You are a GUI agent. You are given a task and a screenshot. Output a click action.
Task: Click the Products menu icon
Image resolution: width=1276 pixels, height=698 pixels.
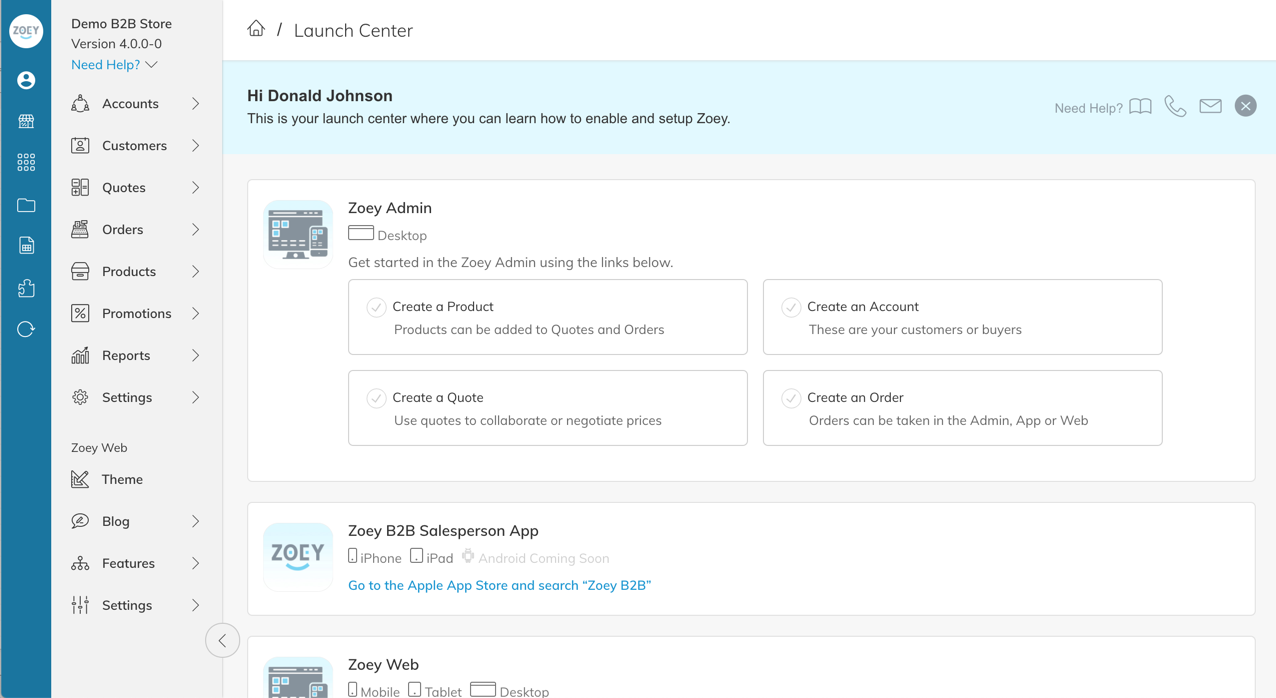point(80,271)
